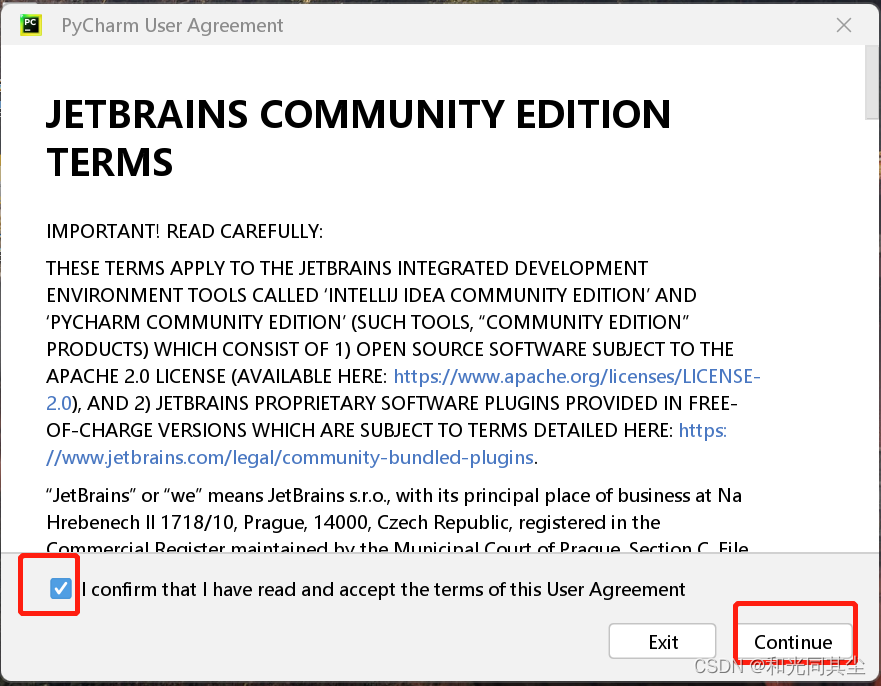Click the 'IMPORTANT! READ CAREFULLY:' line
The height and width of the screenshot is (686, 881).
(x=184, y=231)
